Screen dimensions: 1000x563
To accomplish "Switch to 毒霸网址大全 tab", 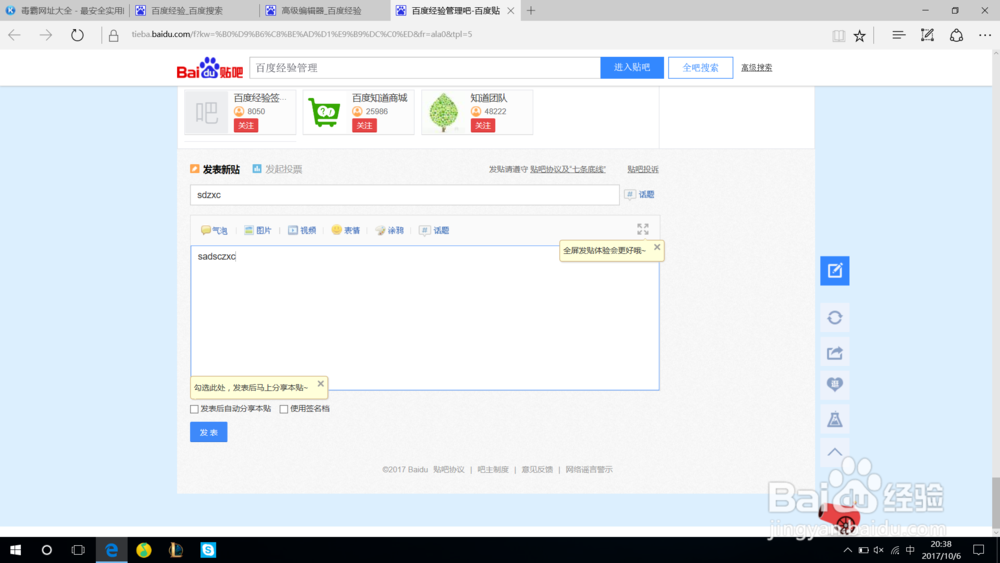I will pos(65,10).
